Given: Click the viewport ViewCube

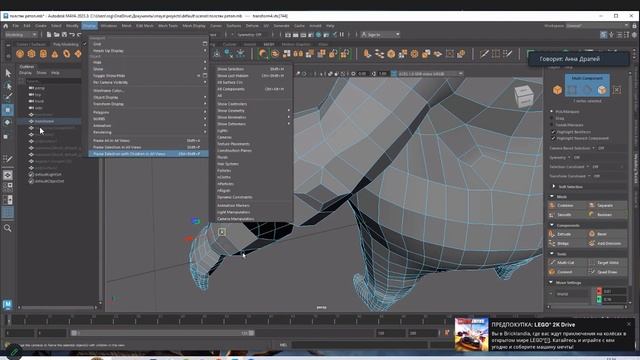Looking at the screenshot, I should coord(523,96).
